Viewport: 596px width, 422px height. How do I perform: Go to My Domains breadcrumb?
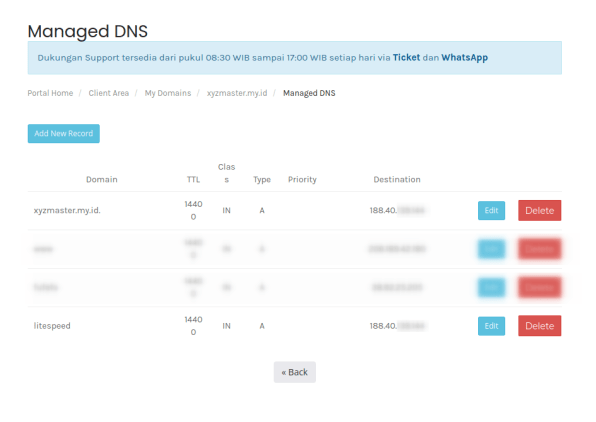coord(168,93)
